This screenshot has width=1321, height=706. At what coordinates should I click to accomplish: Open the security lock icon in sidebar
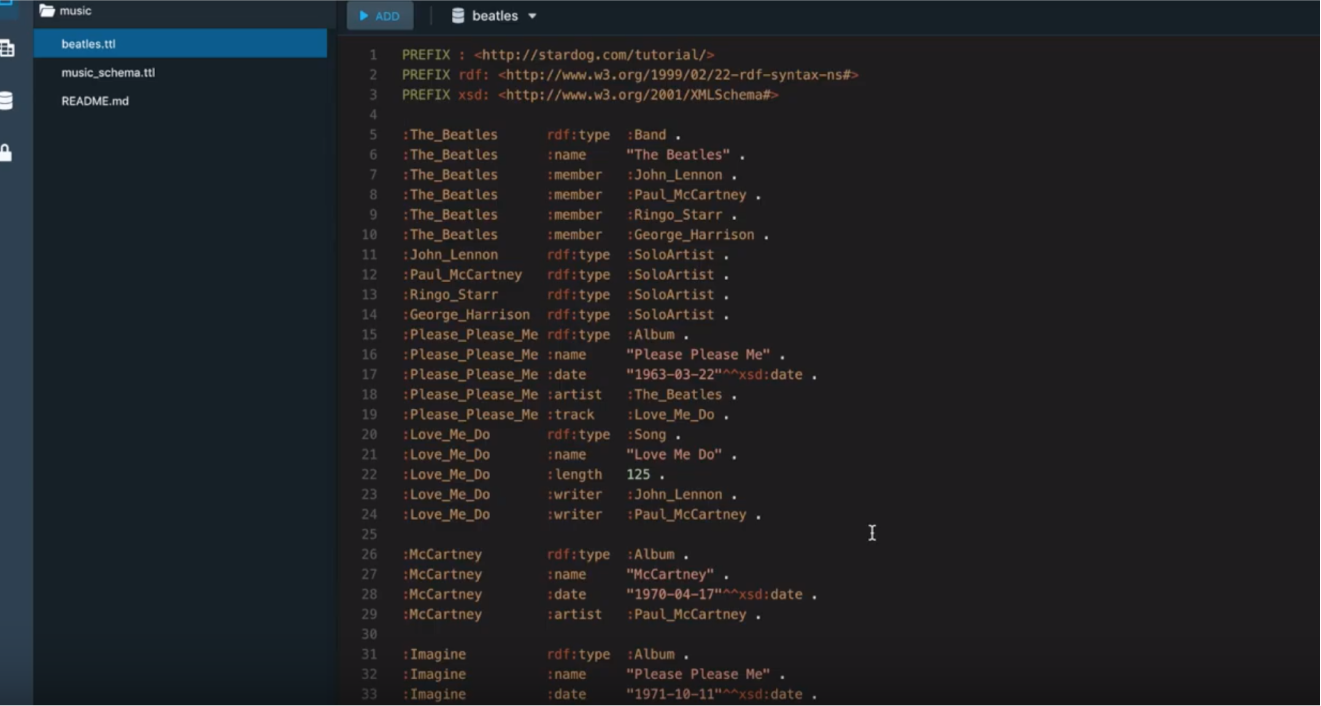coord(6,152)
